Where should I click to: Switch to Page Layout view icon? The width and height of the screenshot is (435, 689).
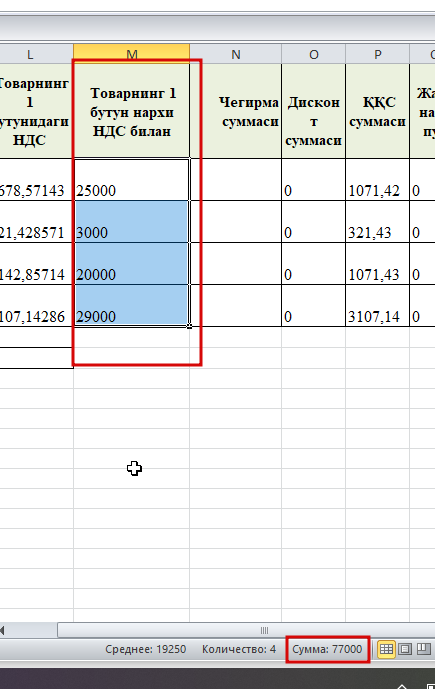click(405, 649)
